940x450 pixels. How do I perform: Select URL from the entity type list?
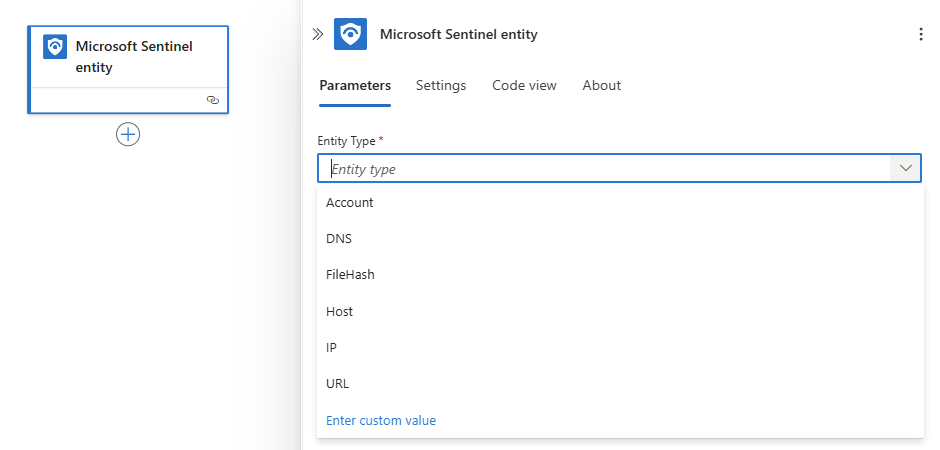point(338,383)
